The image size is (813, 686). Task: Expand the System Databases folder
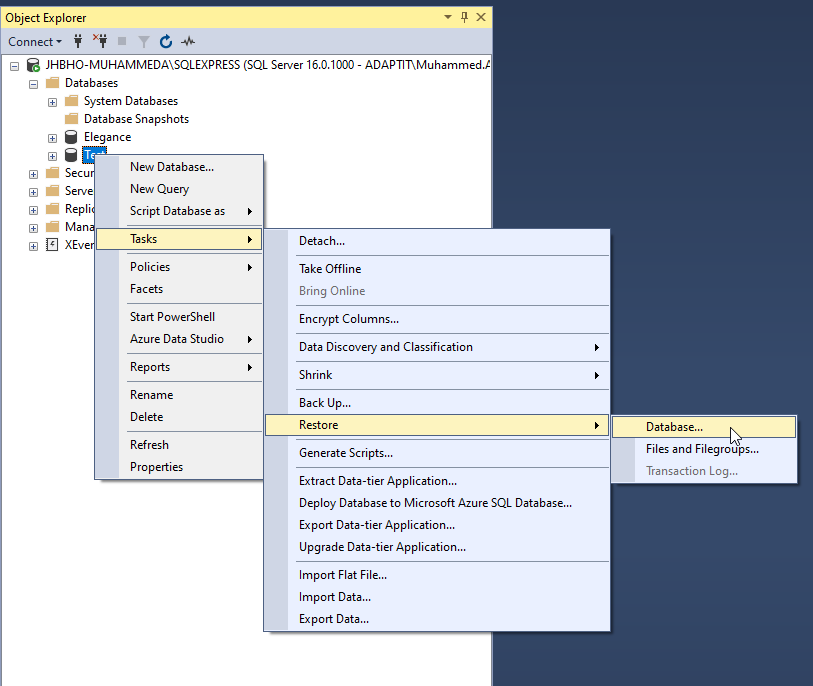click(52, 102)
